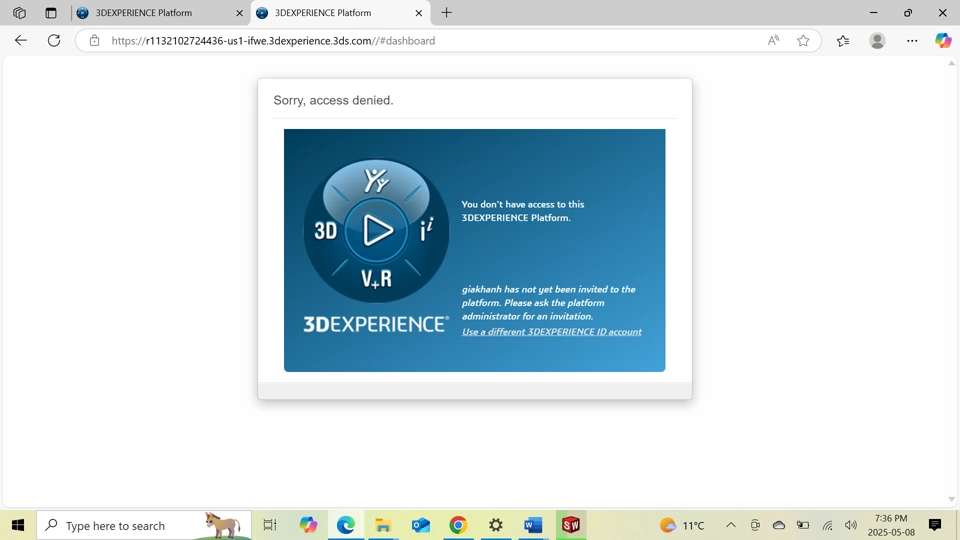Open the notification center icon
Viewport: 960px width, 540px height.
(x=935, y=525)
